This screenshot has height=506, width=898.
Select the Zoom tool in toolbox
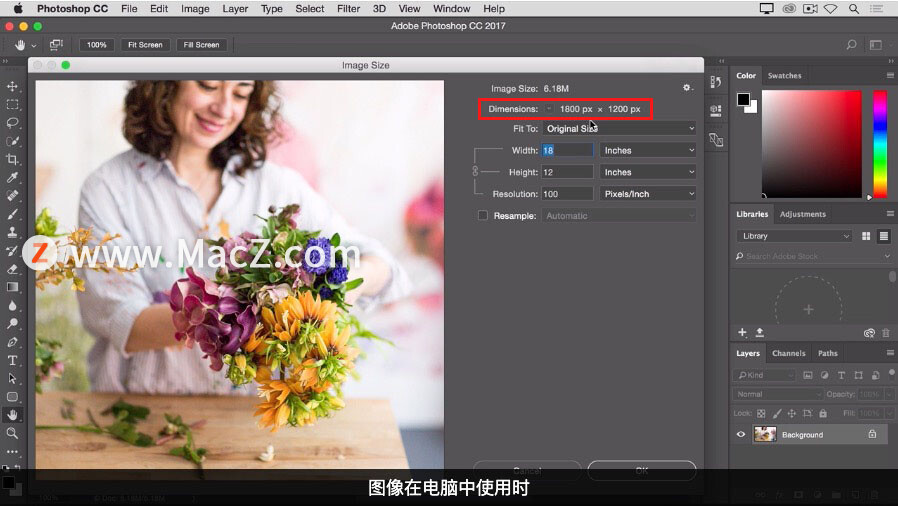pos(12,433)
